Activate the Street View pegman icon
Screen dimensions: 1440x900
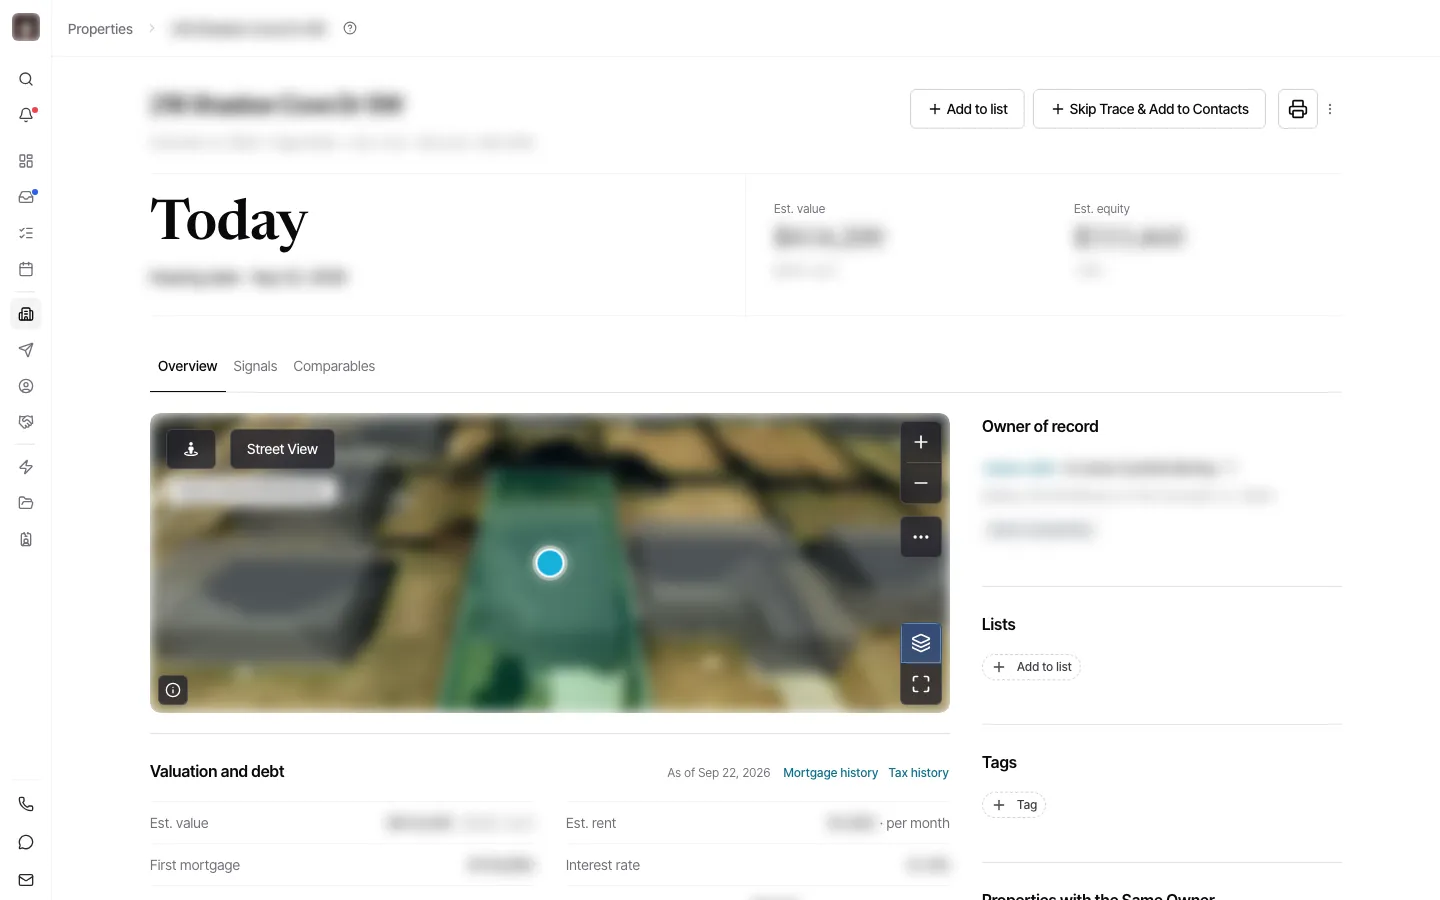click(191, 449)
